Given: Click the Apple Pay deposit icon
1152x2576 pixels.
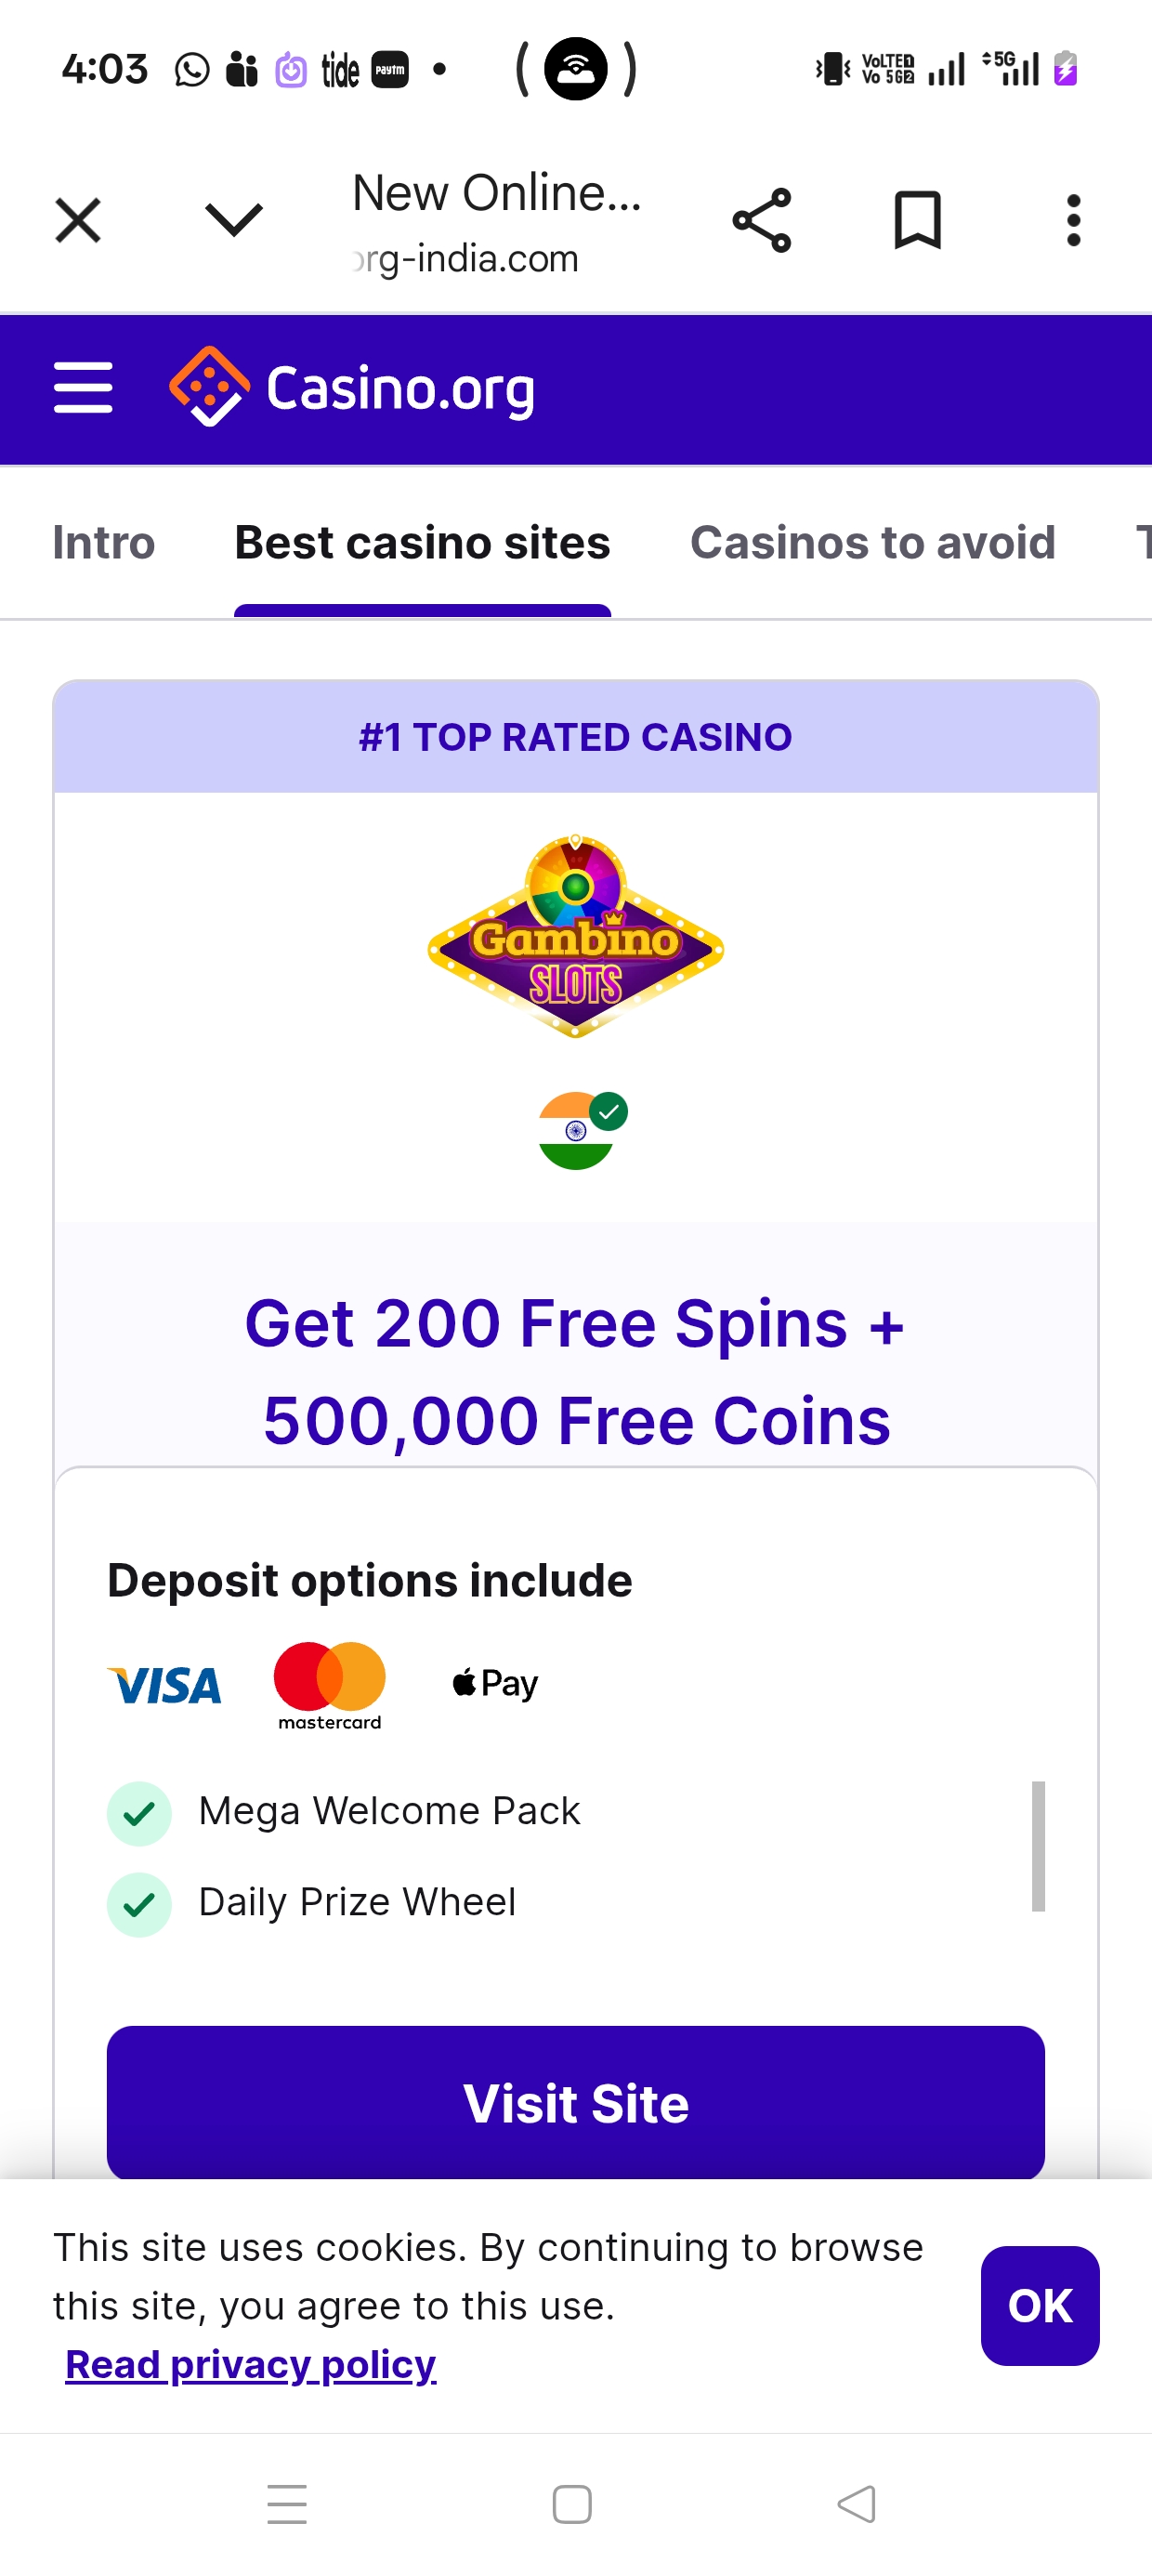Looking at the screenshot, I should point(495,1684).
